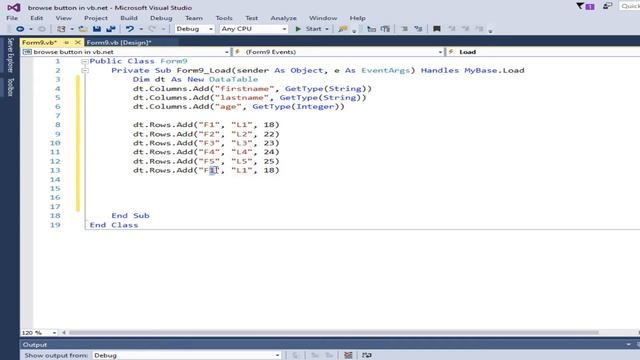Collapse the Form9_Load Sub outline
The height and width of the screenshot is (360, 640).
(84, 71)
